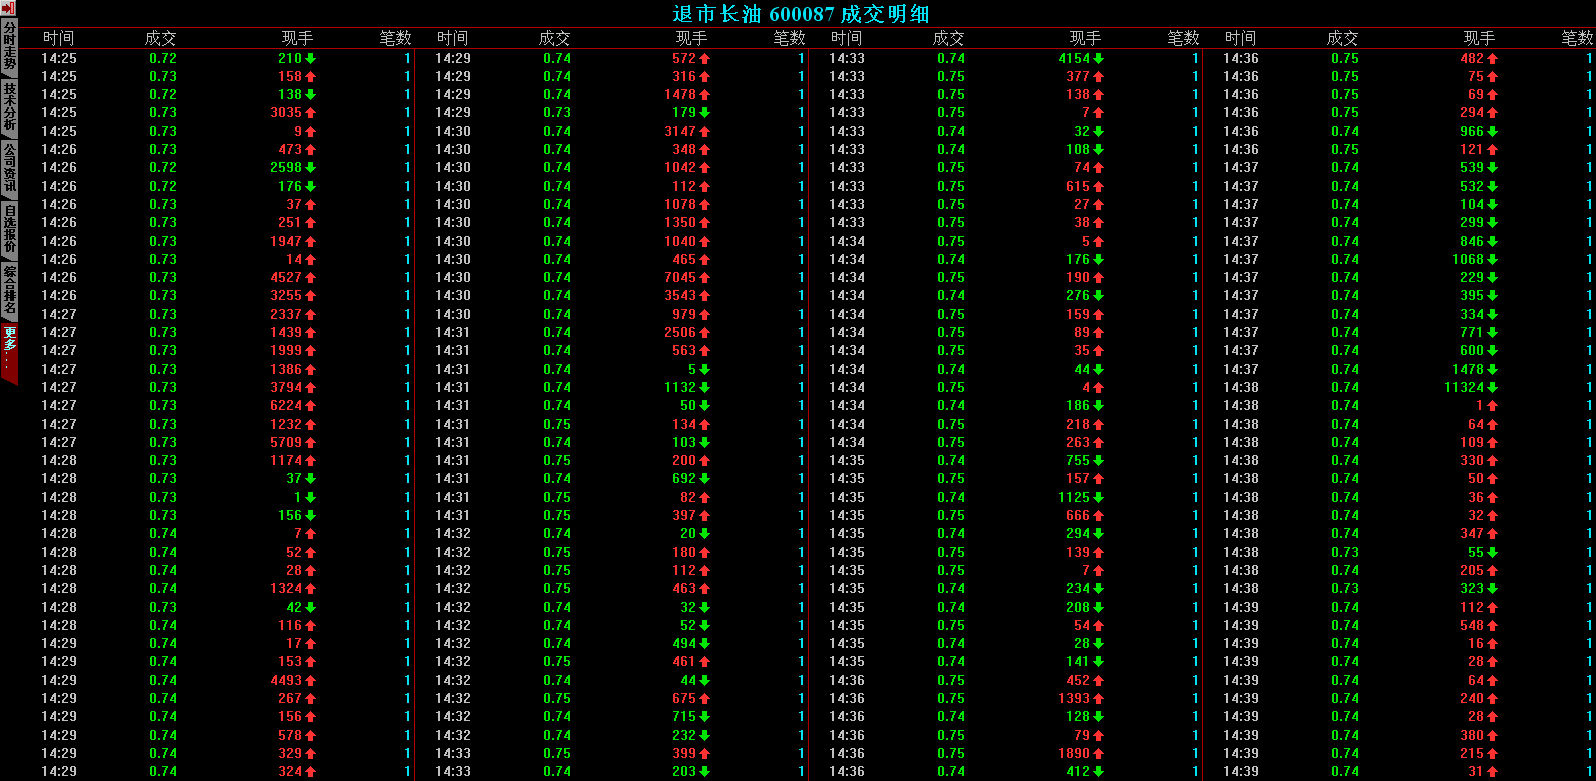
Task: Click the green down arrow beside volume 11324
Action: (x=1493, y=387)
